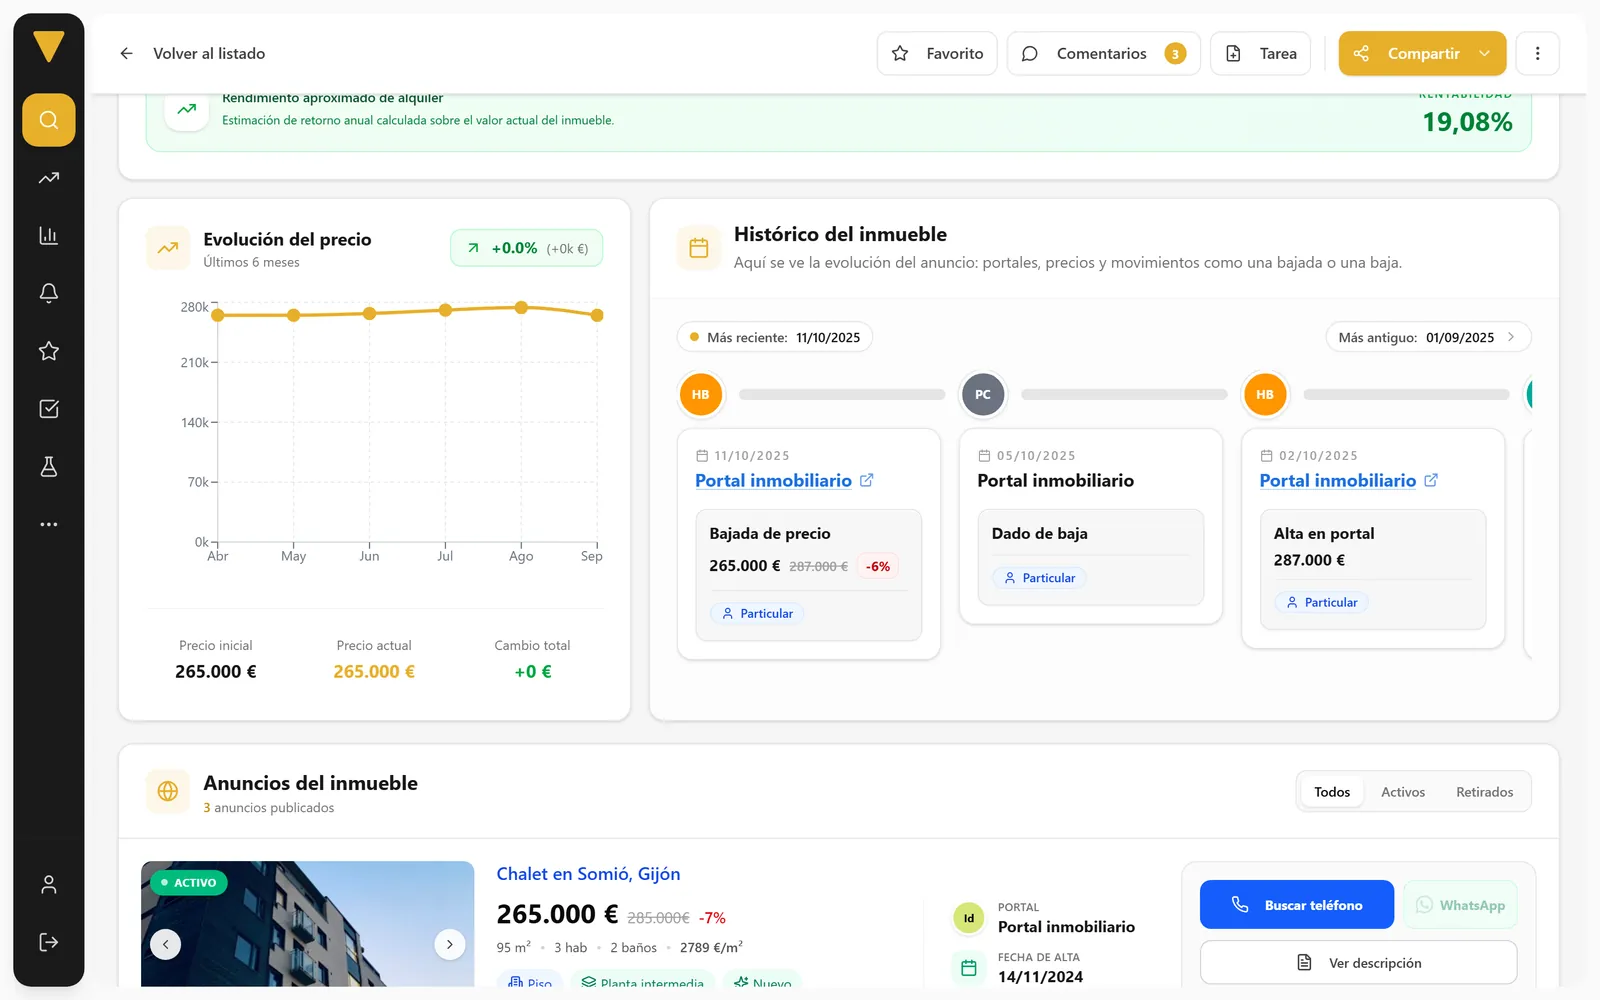
Task: Expand the Compartir dropdown chevron
Action: [1485, 54]
